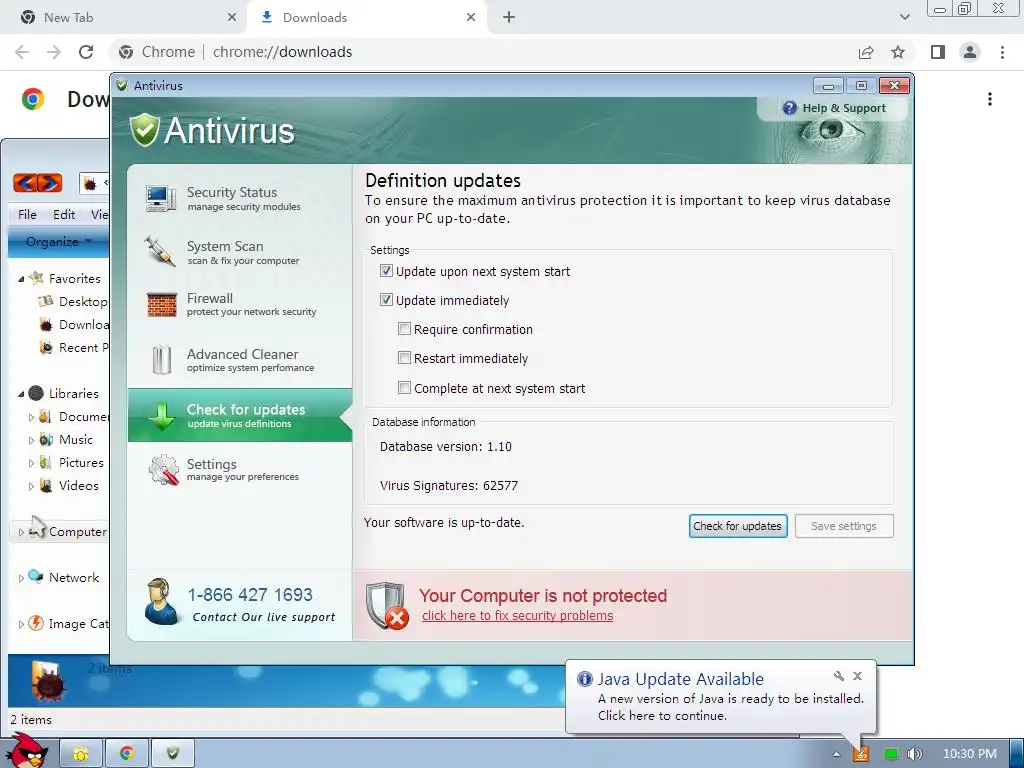1024x768 pixels.
Task: Click the Firewall brick wall icon
Action: click(x=161, y=304)
